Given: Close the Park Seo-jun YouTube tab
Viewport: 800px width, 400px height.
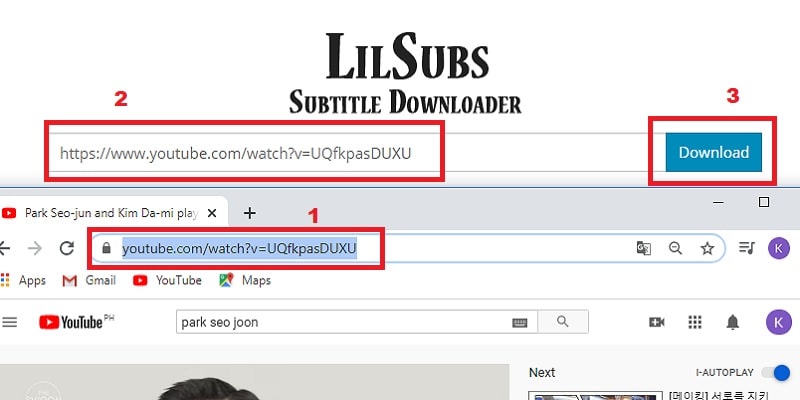Looking at the screenshot, I should (212, 213).
